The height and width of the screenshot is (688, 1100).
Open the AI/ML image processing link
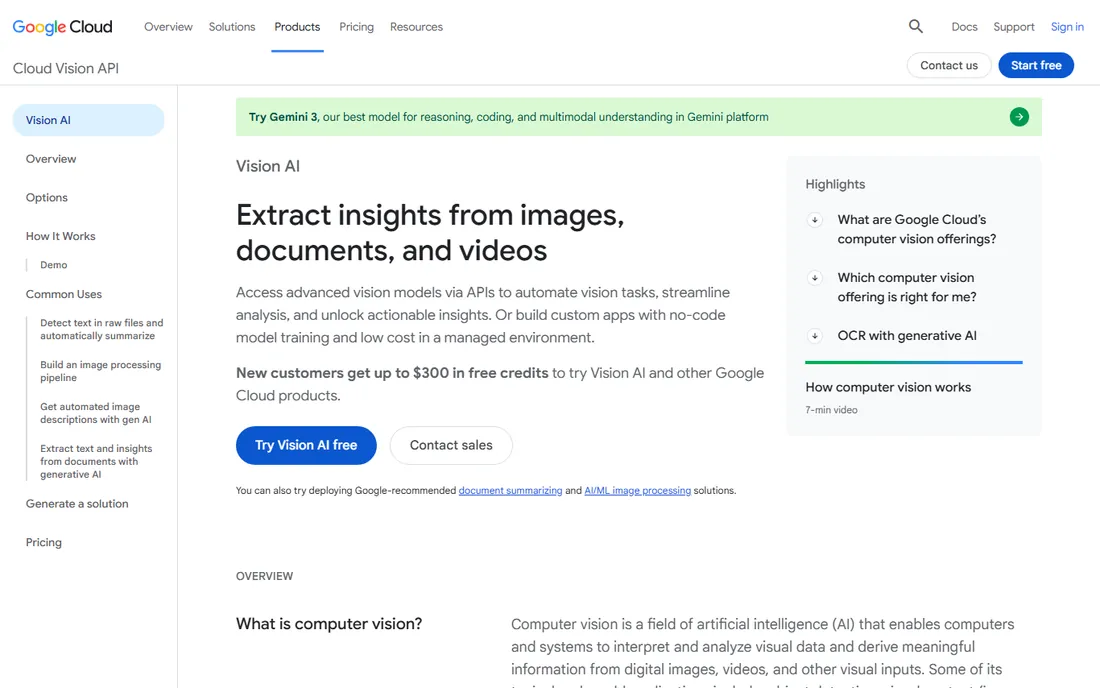coord(638,490)
